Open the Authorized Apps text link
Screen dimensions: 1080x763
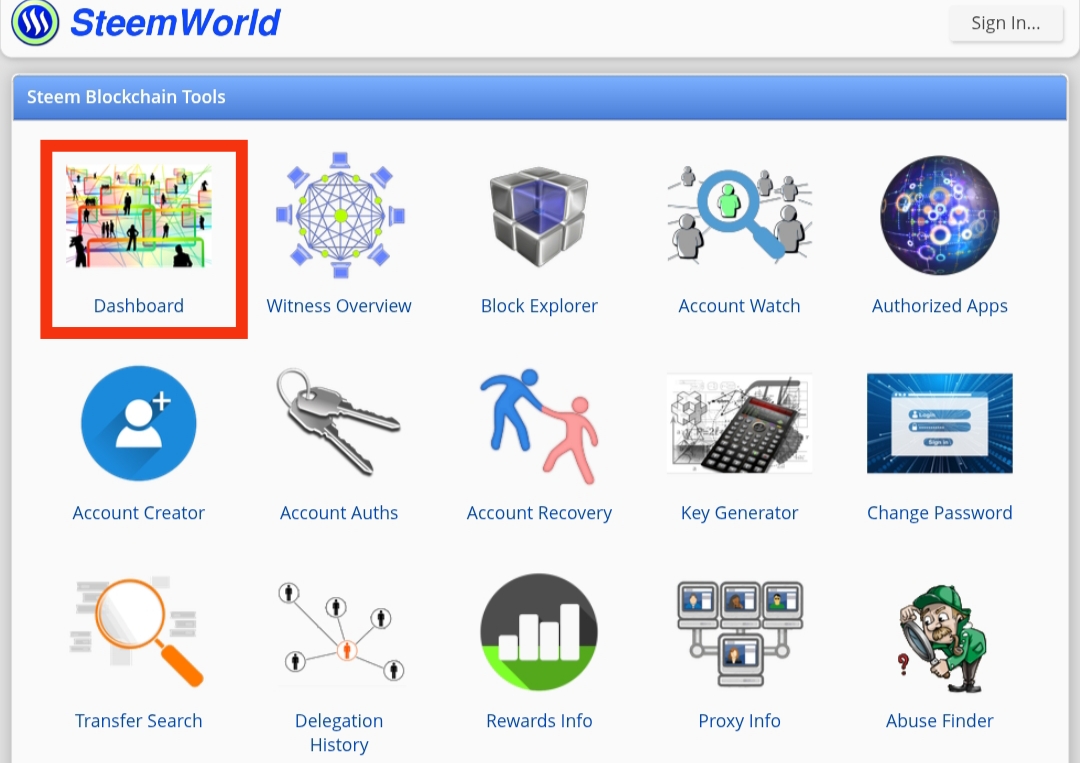coord(939,306)
